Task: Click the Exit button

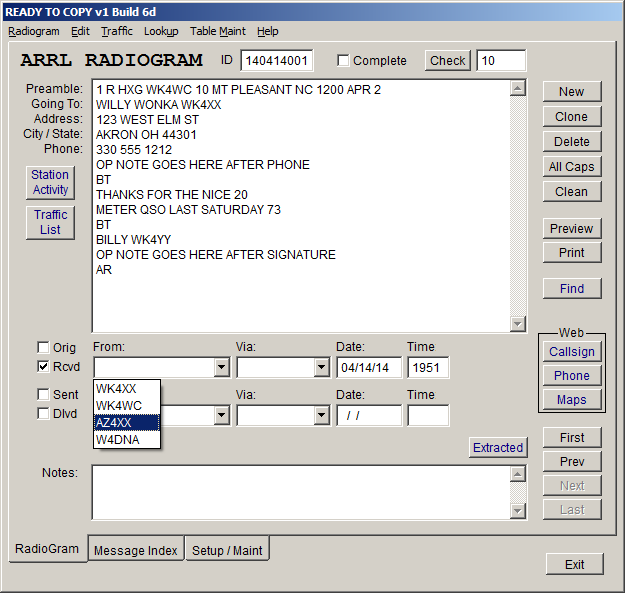Action: pos(574,564)
